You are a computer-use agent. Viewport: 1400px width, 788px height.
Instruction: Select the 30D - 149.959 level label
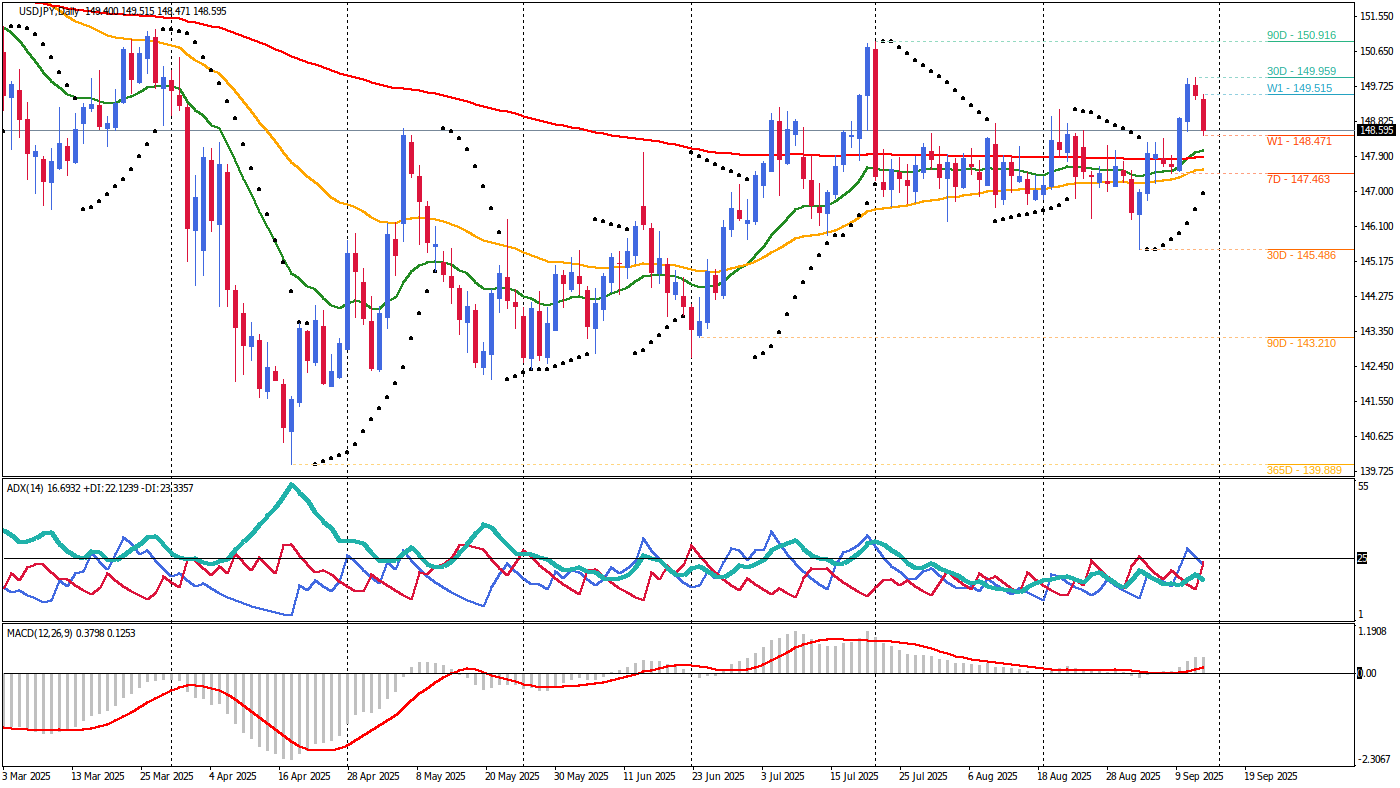[x=1301, y=71]
